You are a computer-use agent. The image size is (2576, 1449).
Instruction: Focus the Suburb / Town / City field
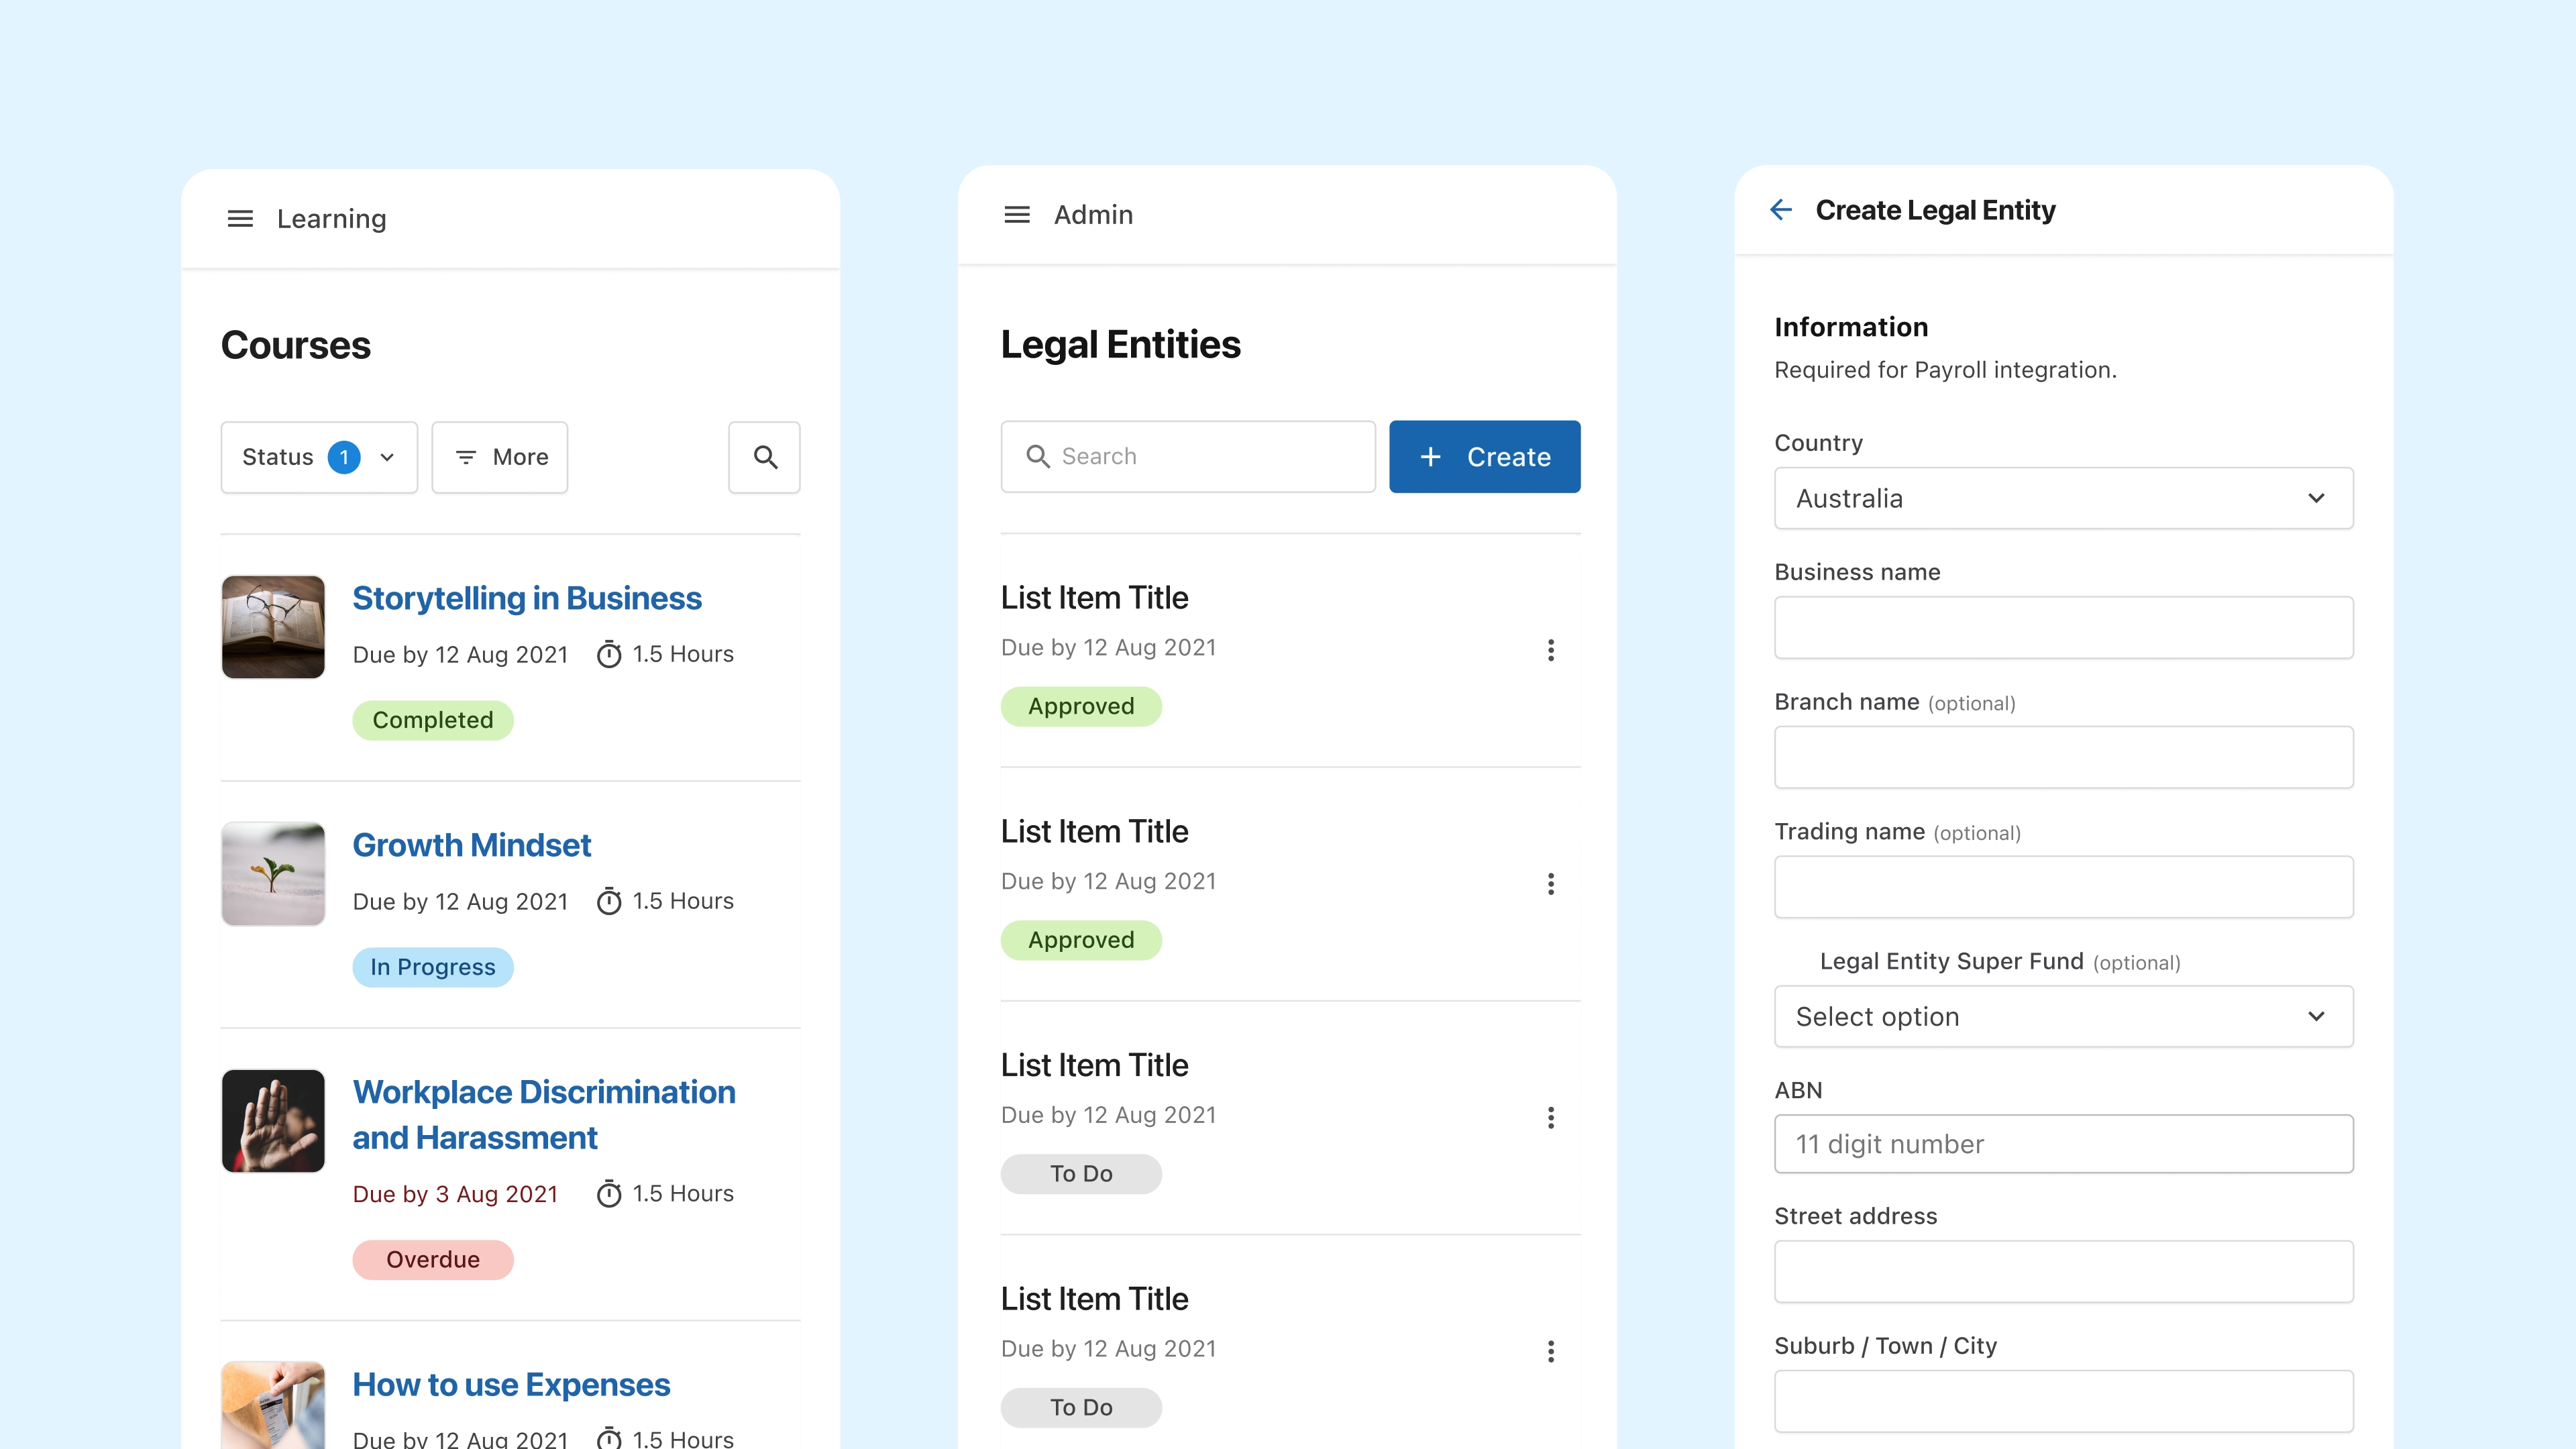(2063, 1401)
